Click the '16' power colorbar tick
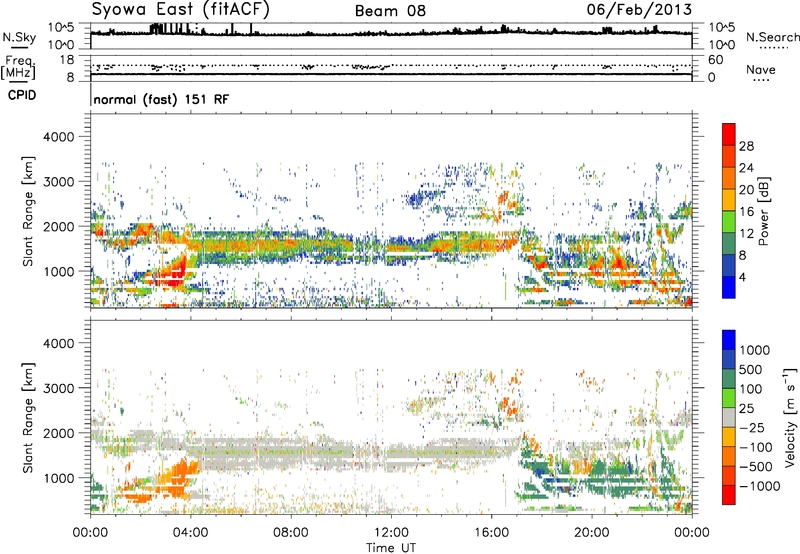The image size is (800, 554). [746, 212]
